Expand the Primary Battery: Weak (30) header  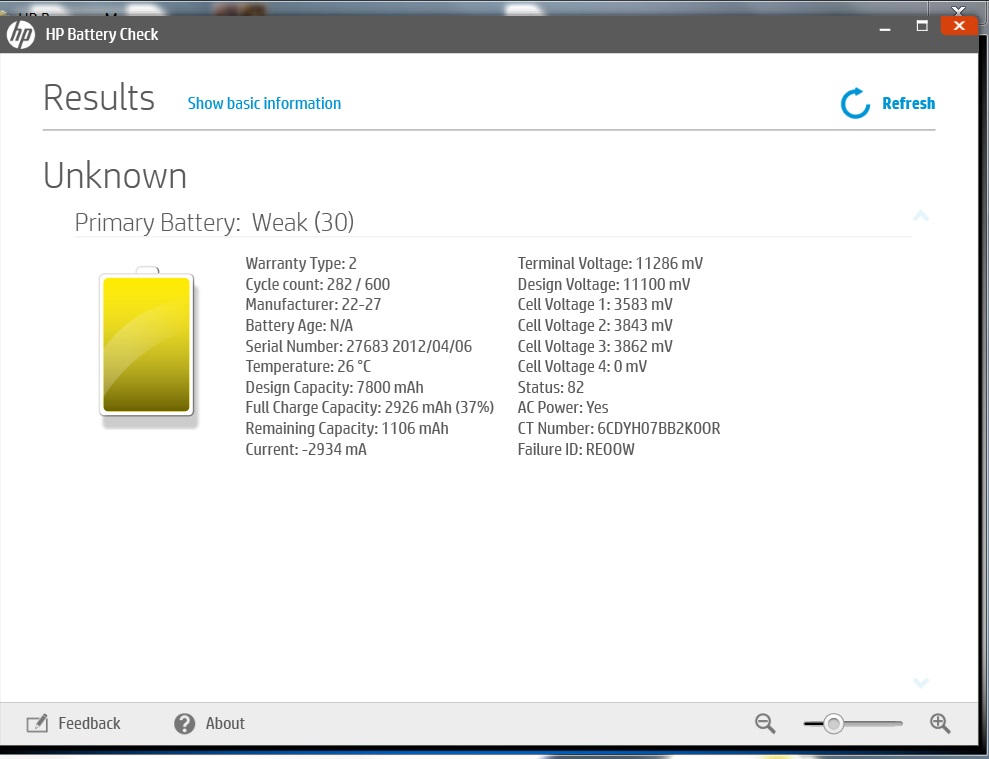point(214,222)
